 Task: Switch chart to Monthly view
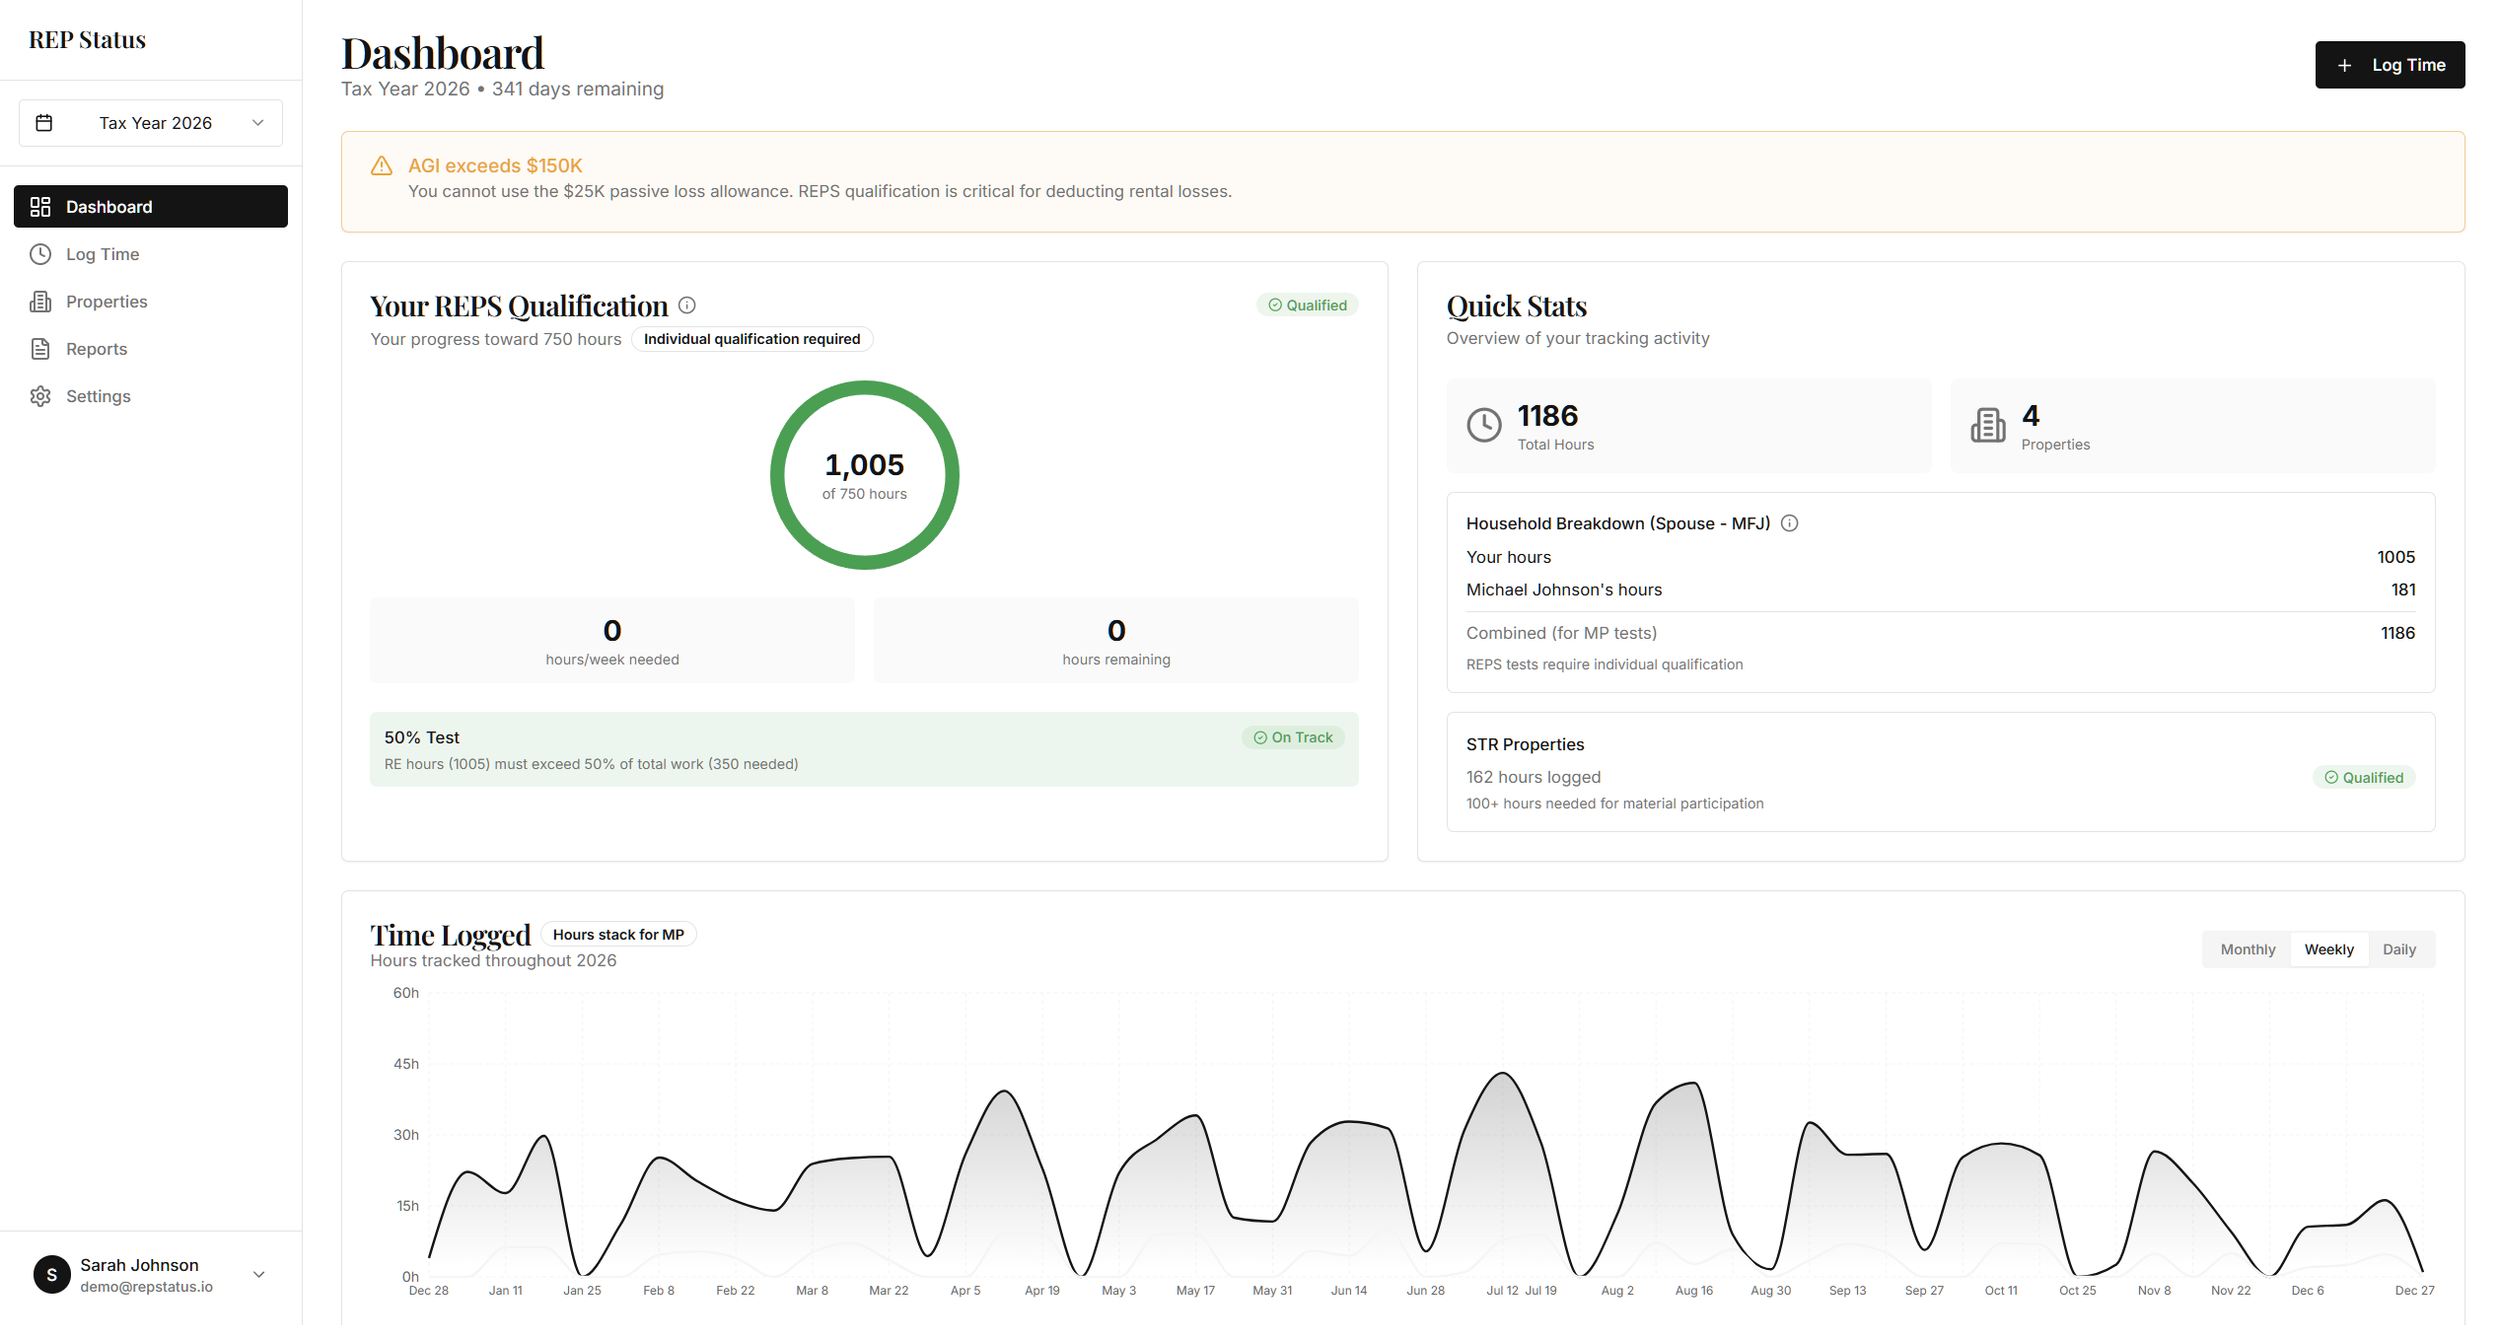[2247, 949]
